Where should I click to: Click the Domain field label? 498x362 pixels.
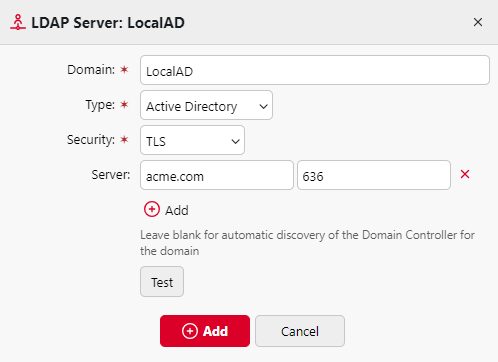pyautogui.click(x=91, y=70)
